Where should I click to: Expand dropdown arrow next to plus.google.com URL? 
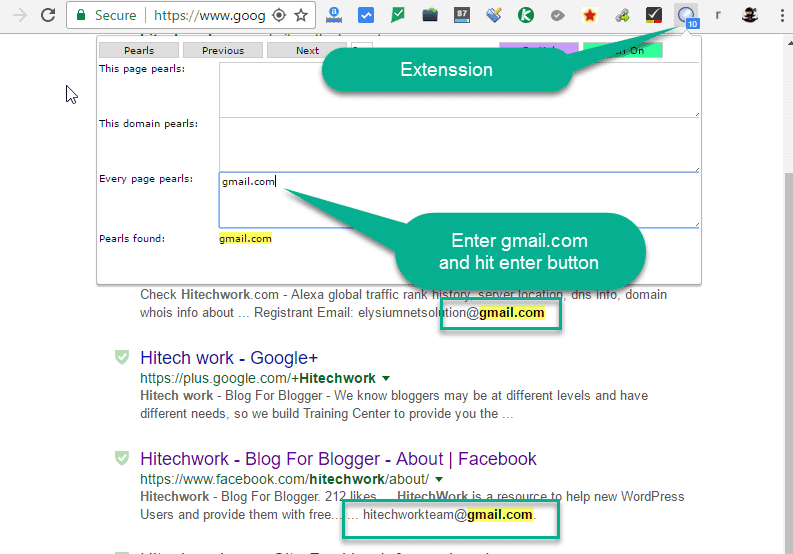click(386, 378)
